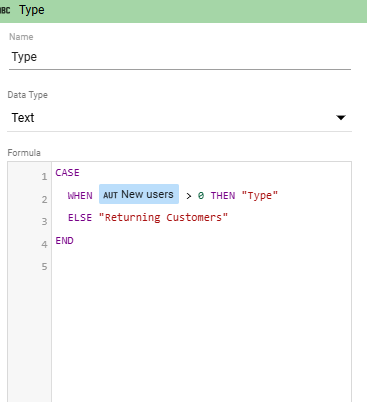Click the "Type" string literal in formula
This screenshot has height=402, width=367.
[260, 196]
